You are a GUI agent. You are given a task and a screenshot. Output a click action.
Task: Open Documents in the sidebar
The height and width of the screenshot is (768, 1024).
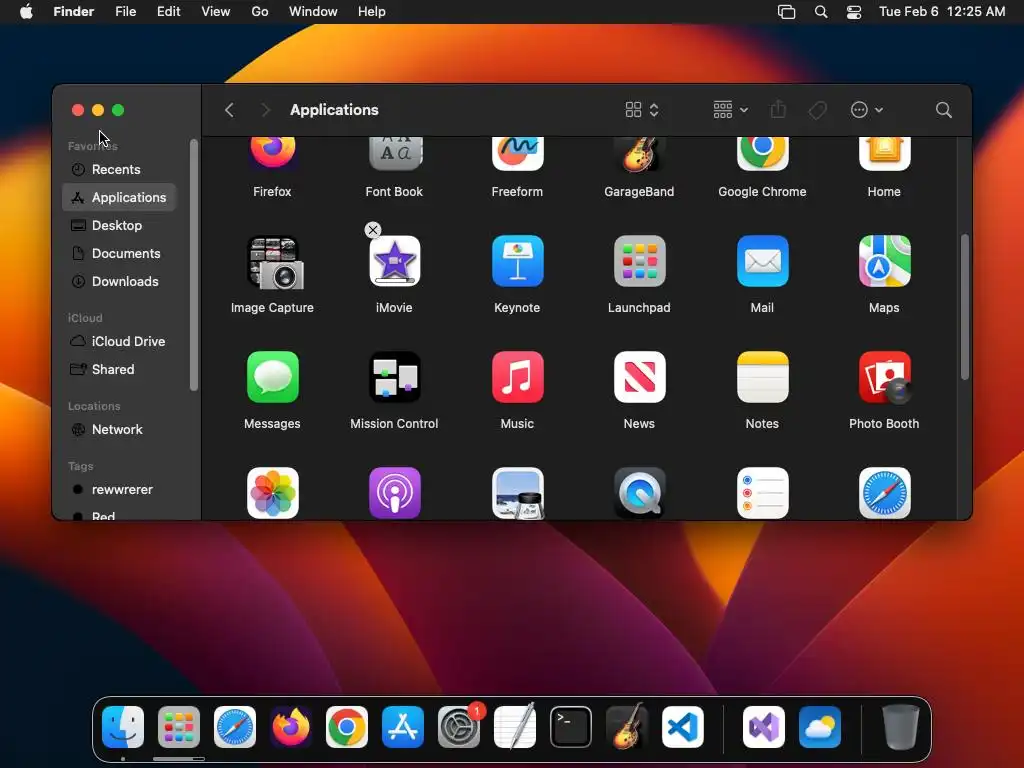[119, 253]
